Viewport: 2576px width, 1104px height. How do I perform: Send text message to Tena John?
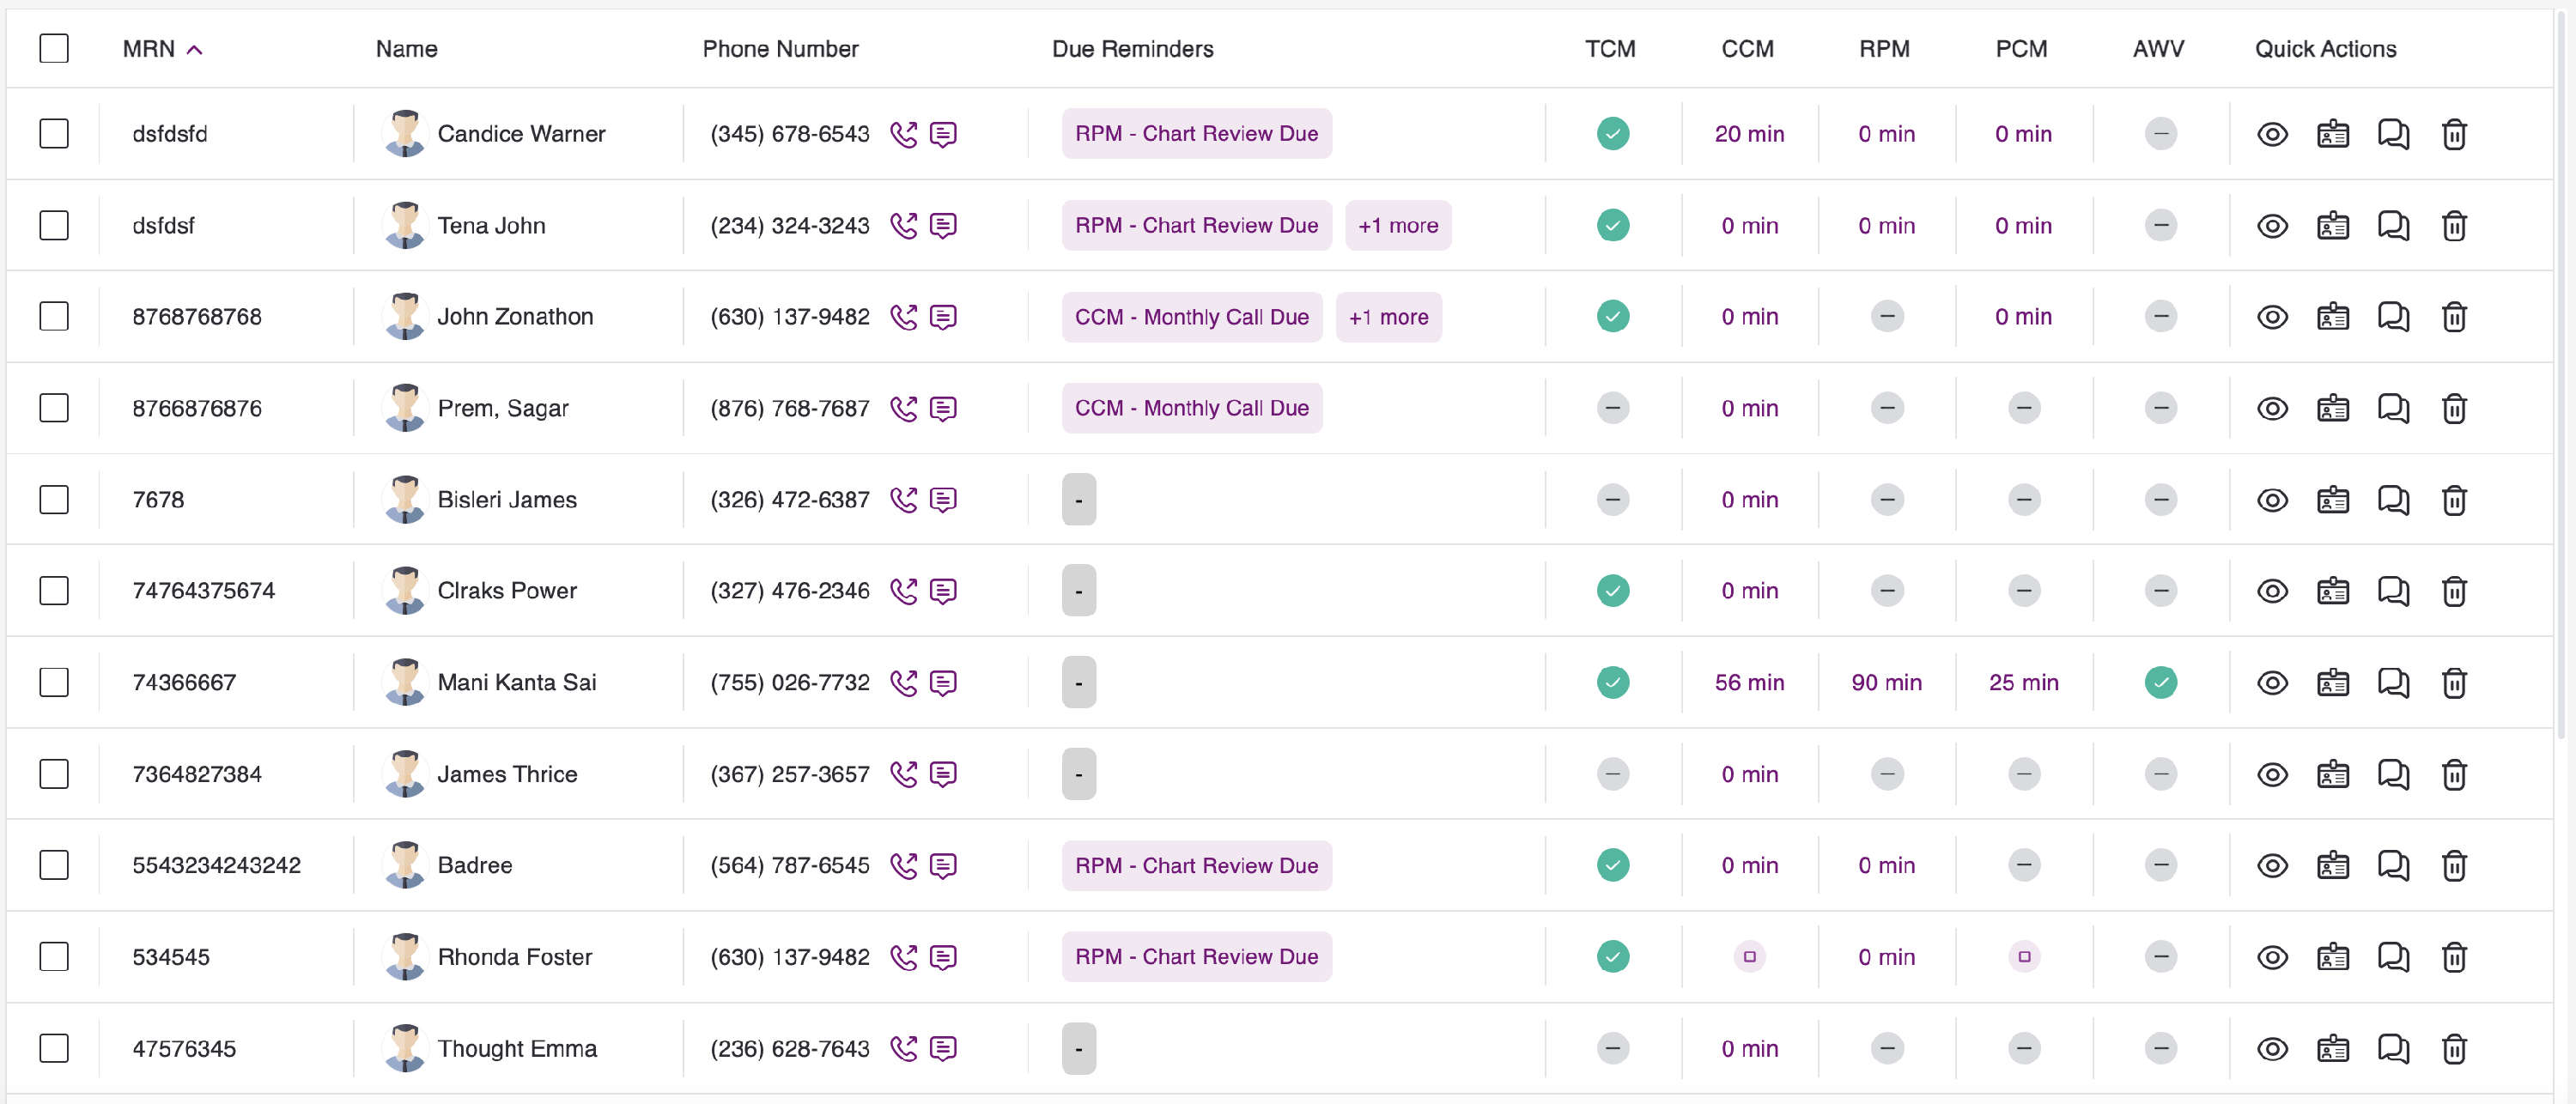pos(943,226)
